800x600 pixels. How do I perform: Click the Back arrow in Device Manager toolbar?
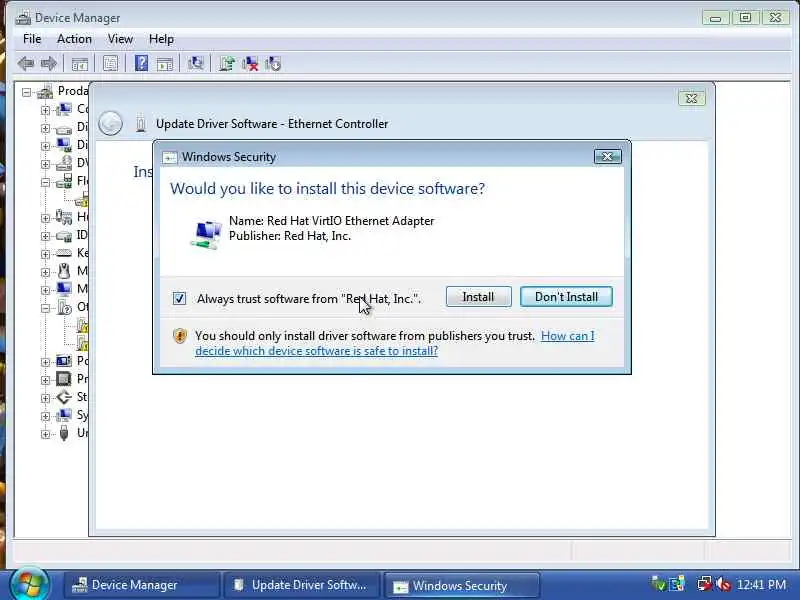[x=26, y=64]
